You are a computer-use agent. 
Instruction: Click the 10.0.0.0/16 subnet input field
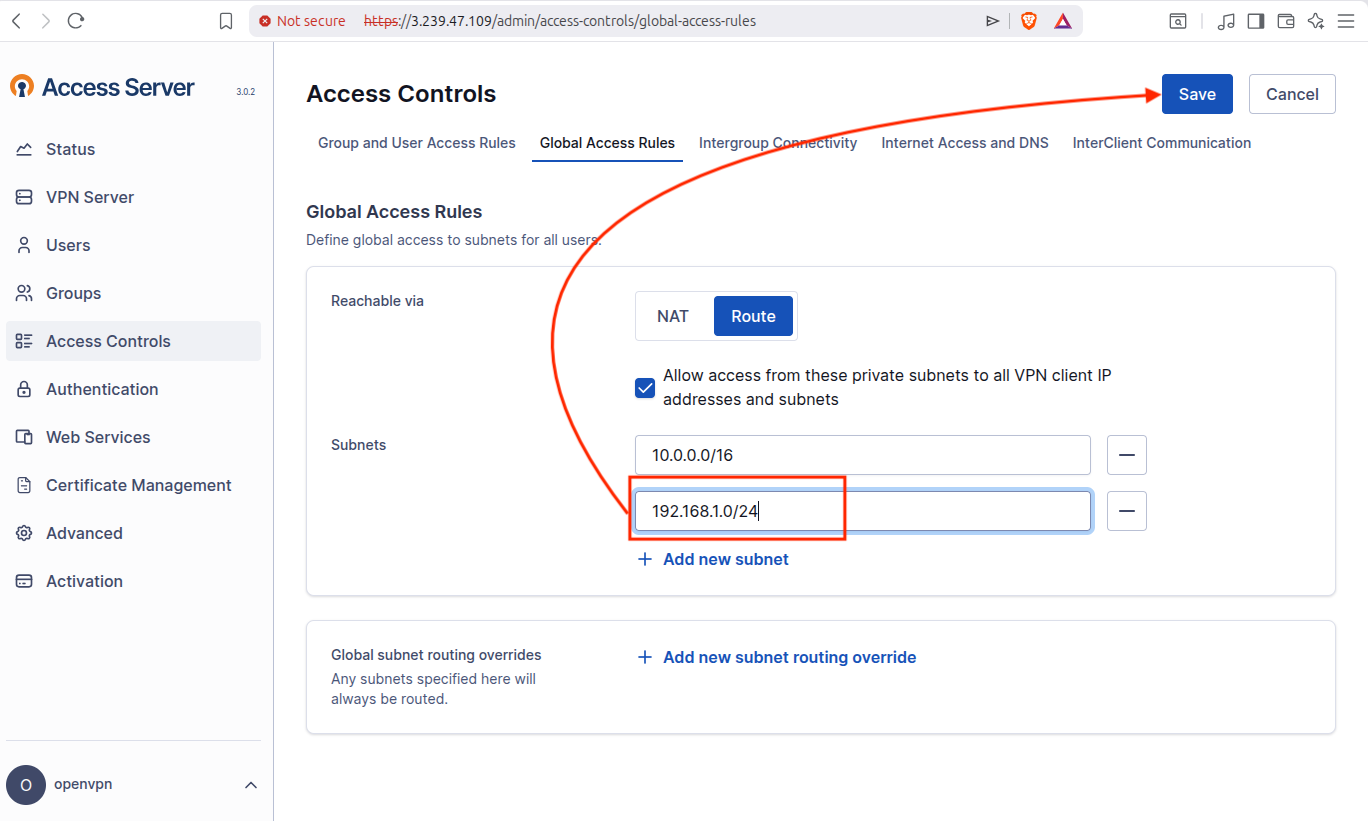[x=862, y=455]
